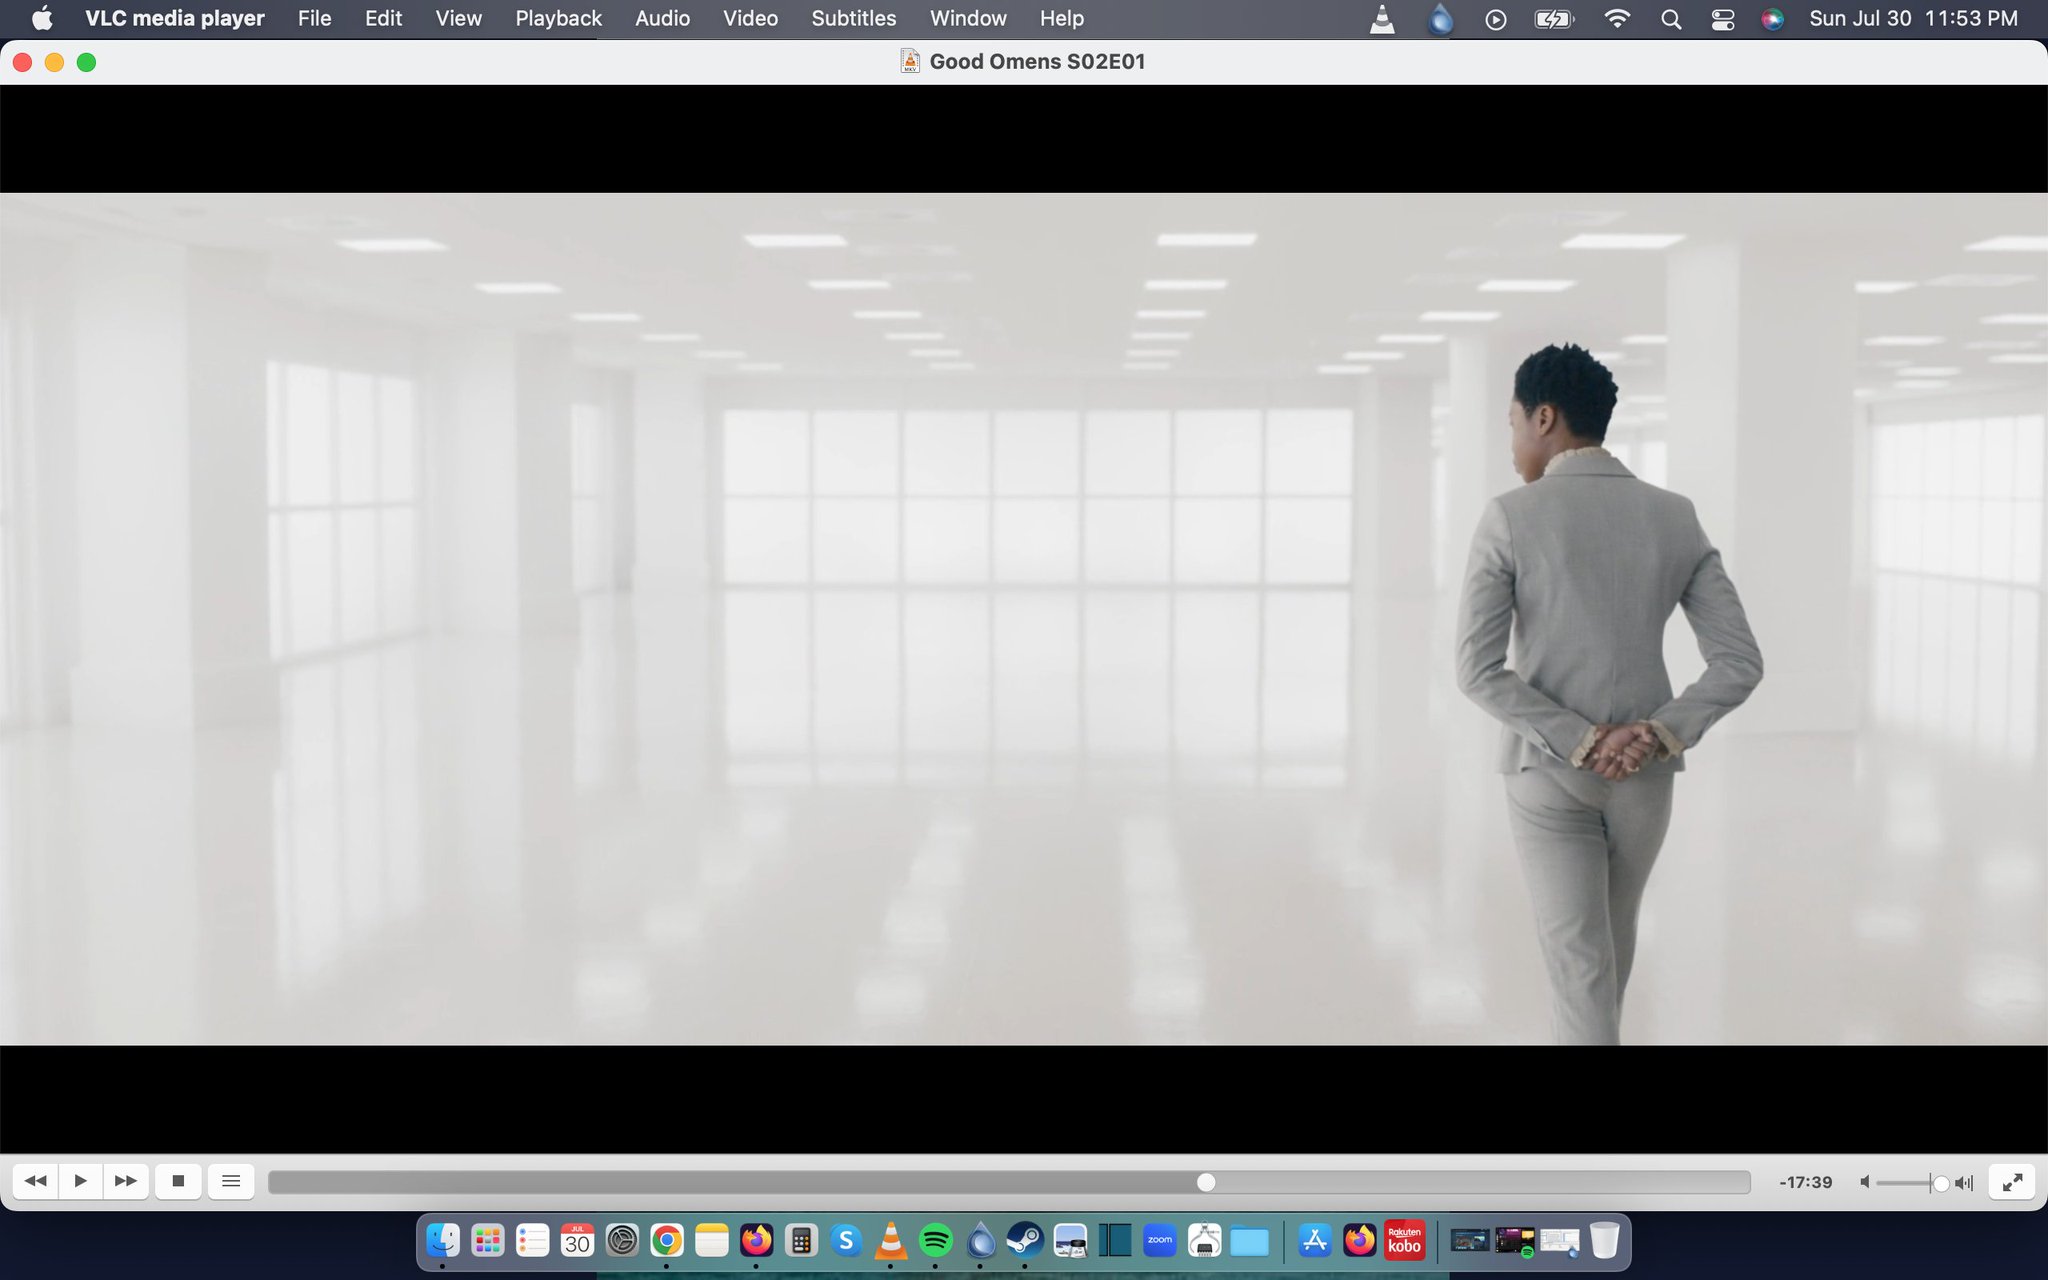Open the blue droplet app in the Dock
The height and width of the screenshot is (1280, 2048).
(x=980, y=1241)
